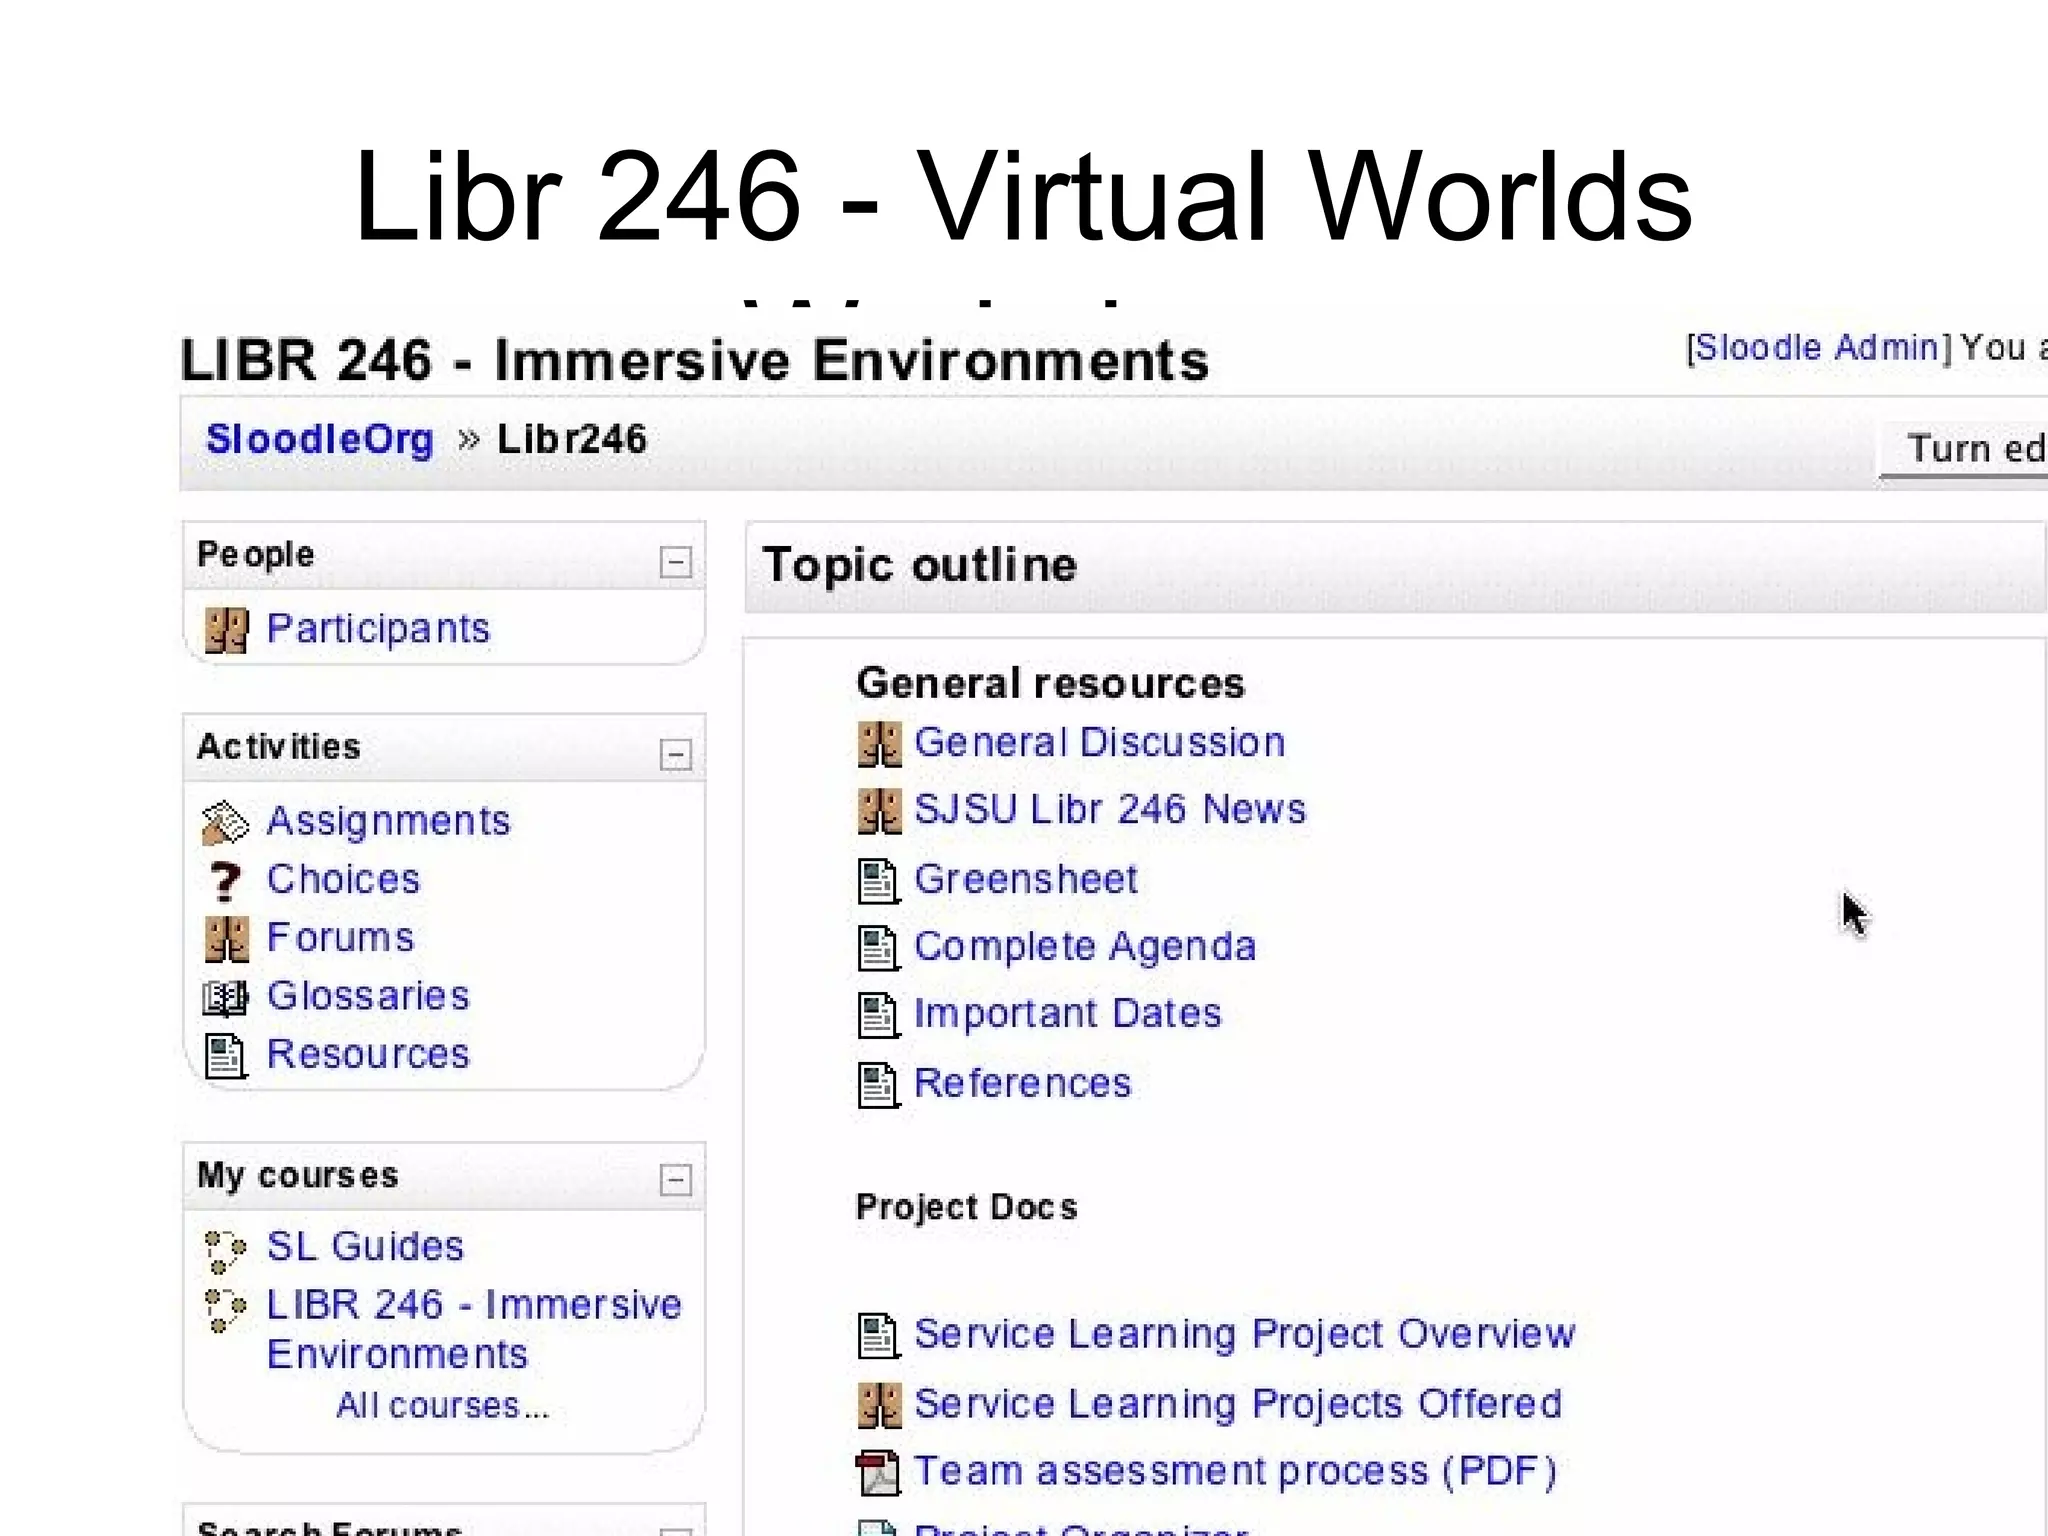Click the Service Learning Projects Offered forum icon
Viewport: 2048px width, 1536px height.
(x=880, y=1406)
